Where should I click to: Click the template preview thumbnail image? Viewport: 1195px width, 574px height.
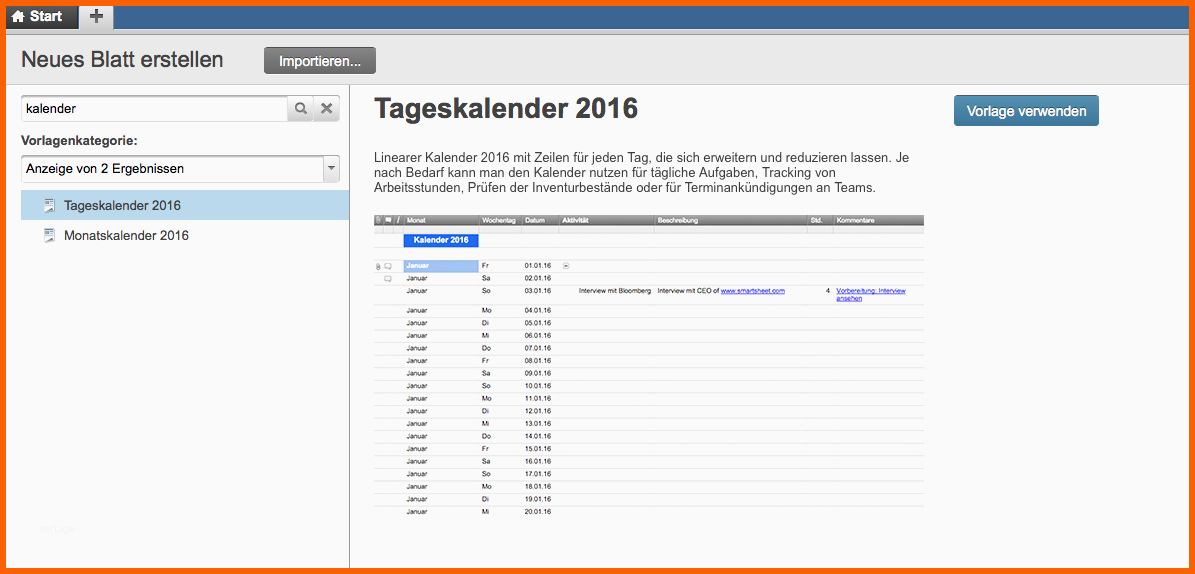tap(649, 366)
